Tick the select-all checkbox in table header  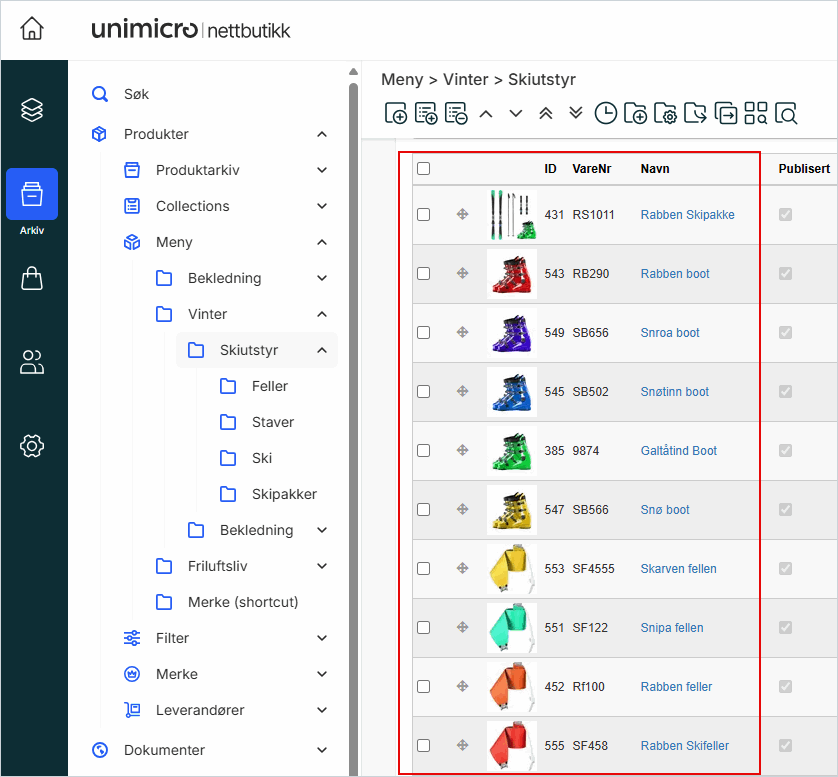[424, 169]
